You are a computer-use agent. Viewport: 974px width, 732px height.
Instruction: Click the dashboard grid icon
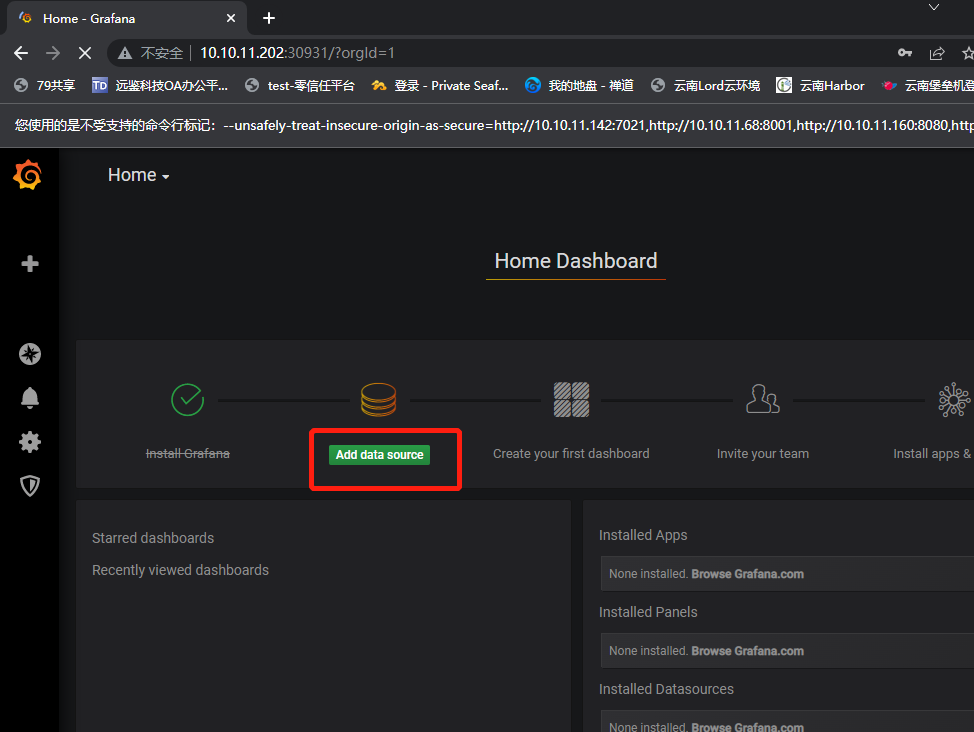point(571,400)
